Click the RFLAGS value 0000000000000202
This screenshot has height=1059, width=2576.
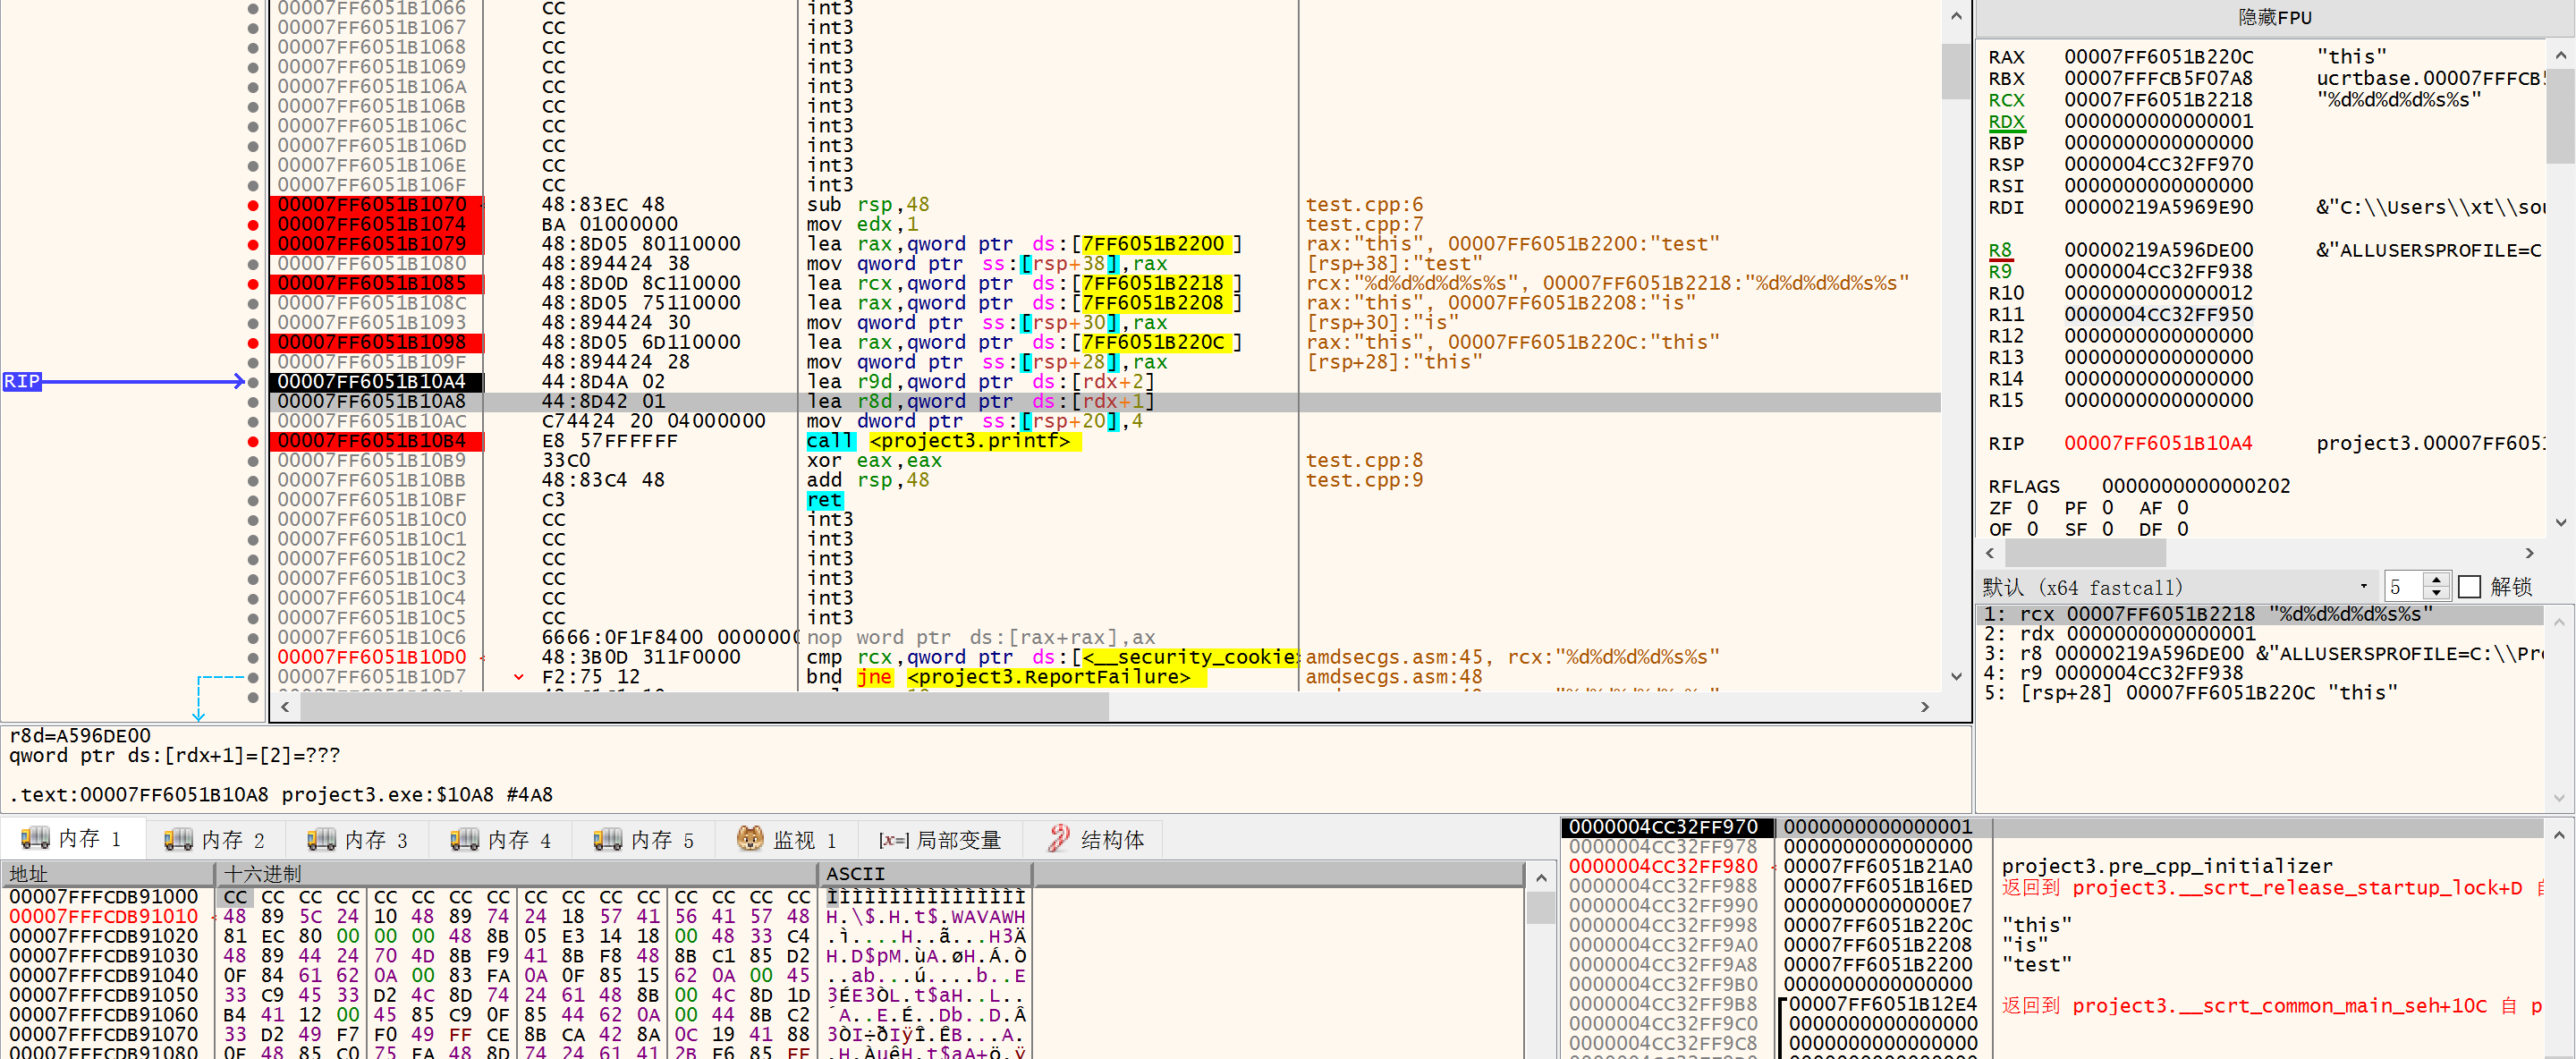click(x=2196, y=486)
